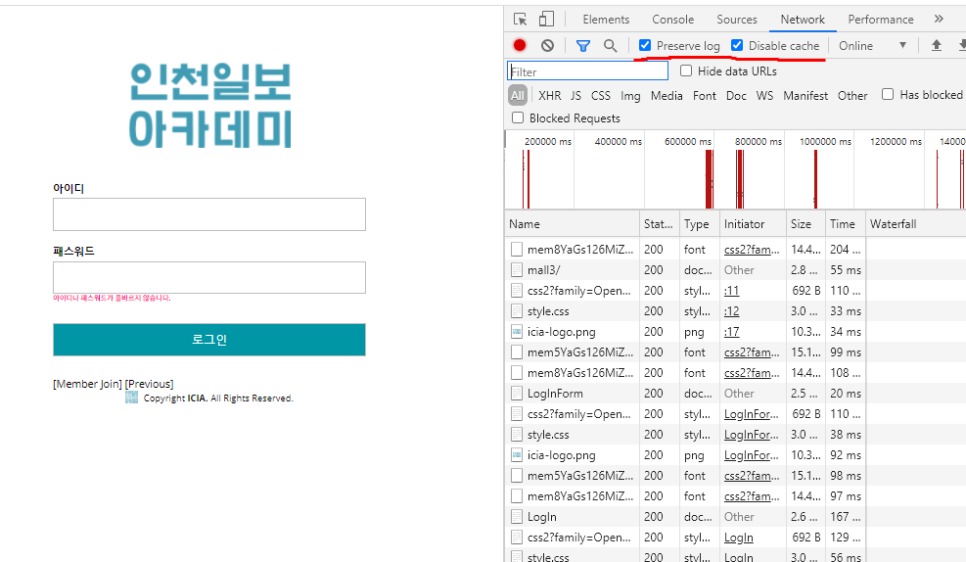Open the Performance tab
The height and width of the screenshot is (562, 966).
tap(880, 20)
